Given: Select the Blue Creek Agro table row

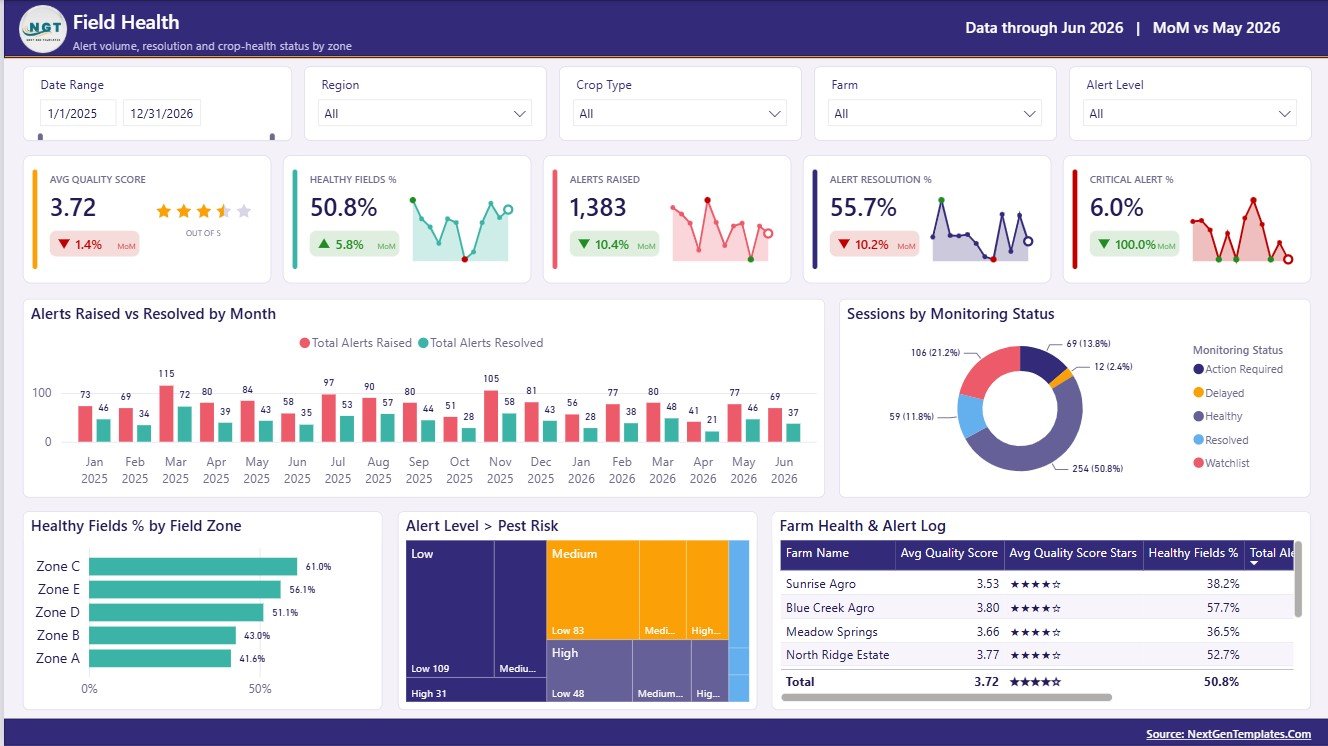Looking at the screenshot, I should click(1037, 608).
